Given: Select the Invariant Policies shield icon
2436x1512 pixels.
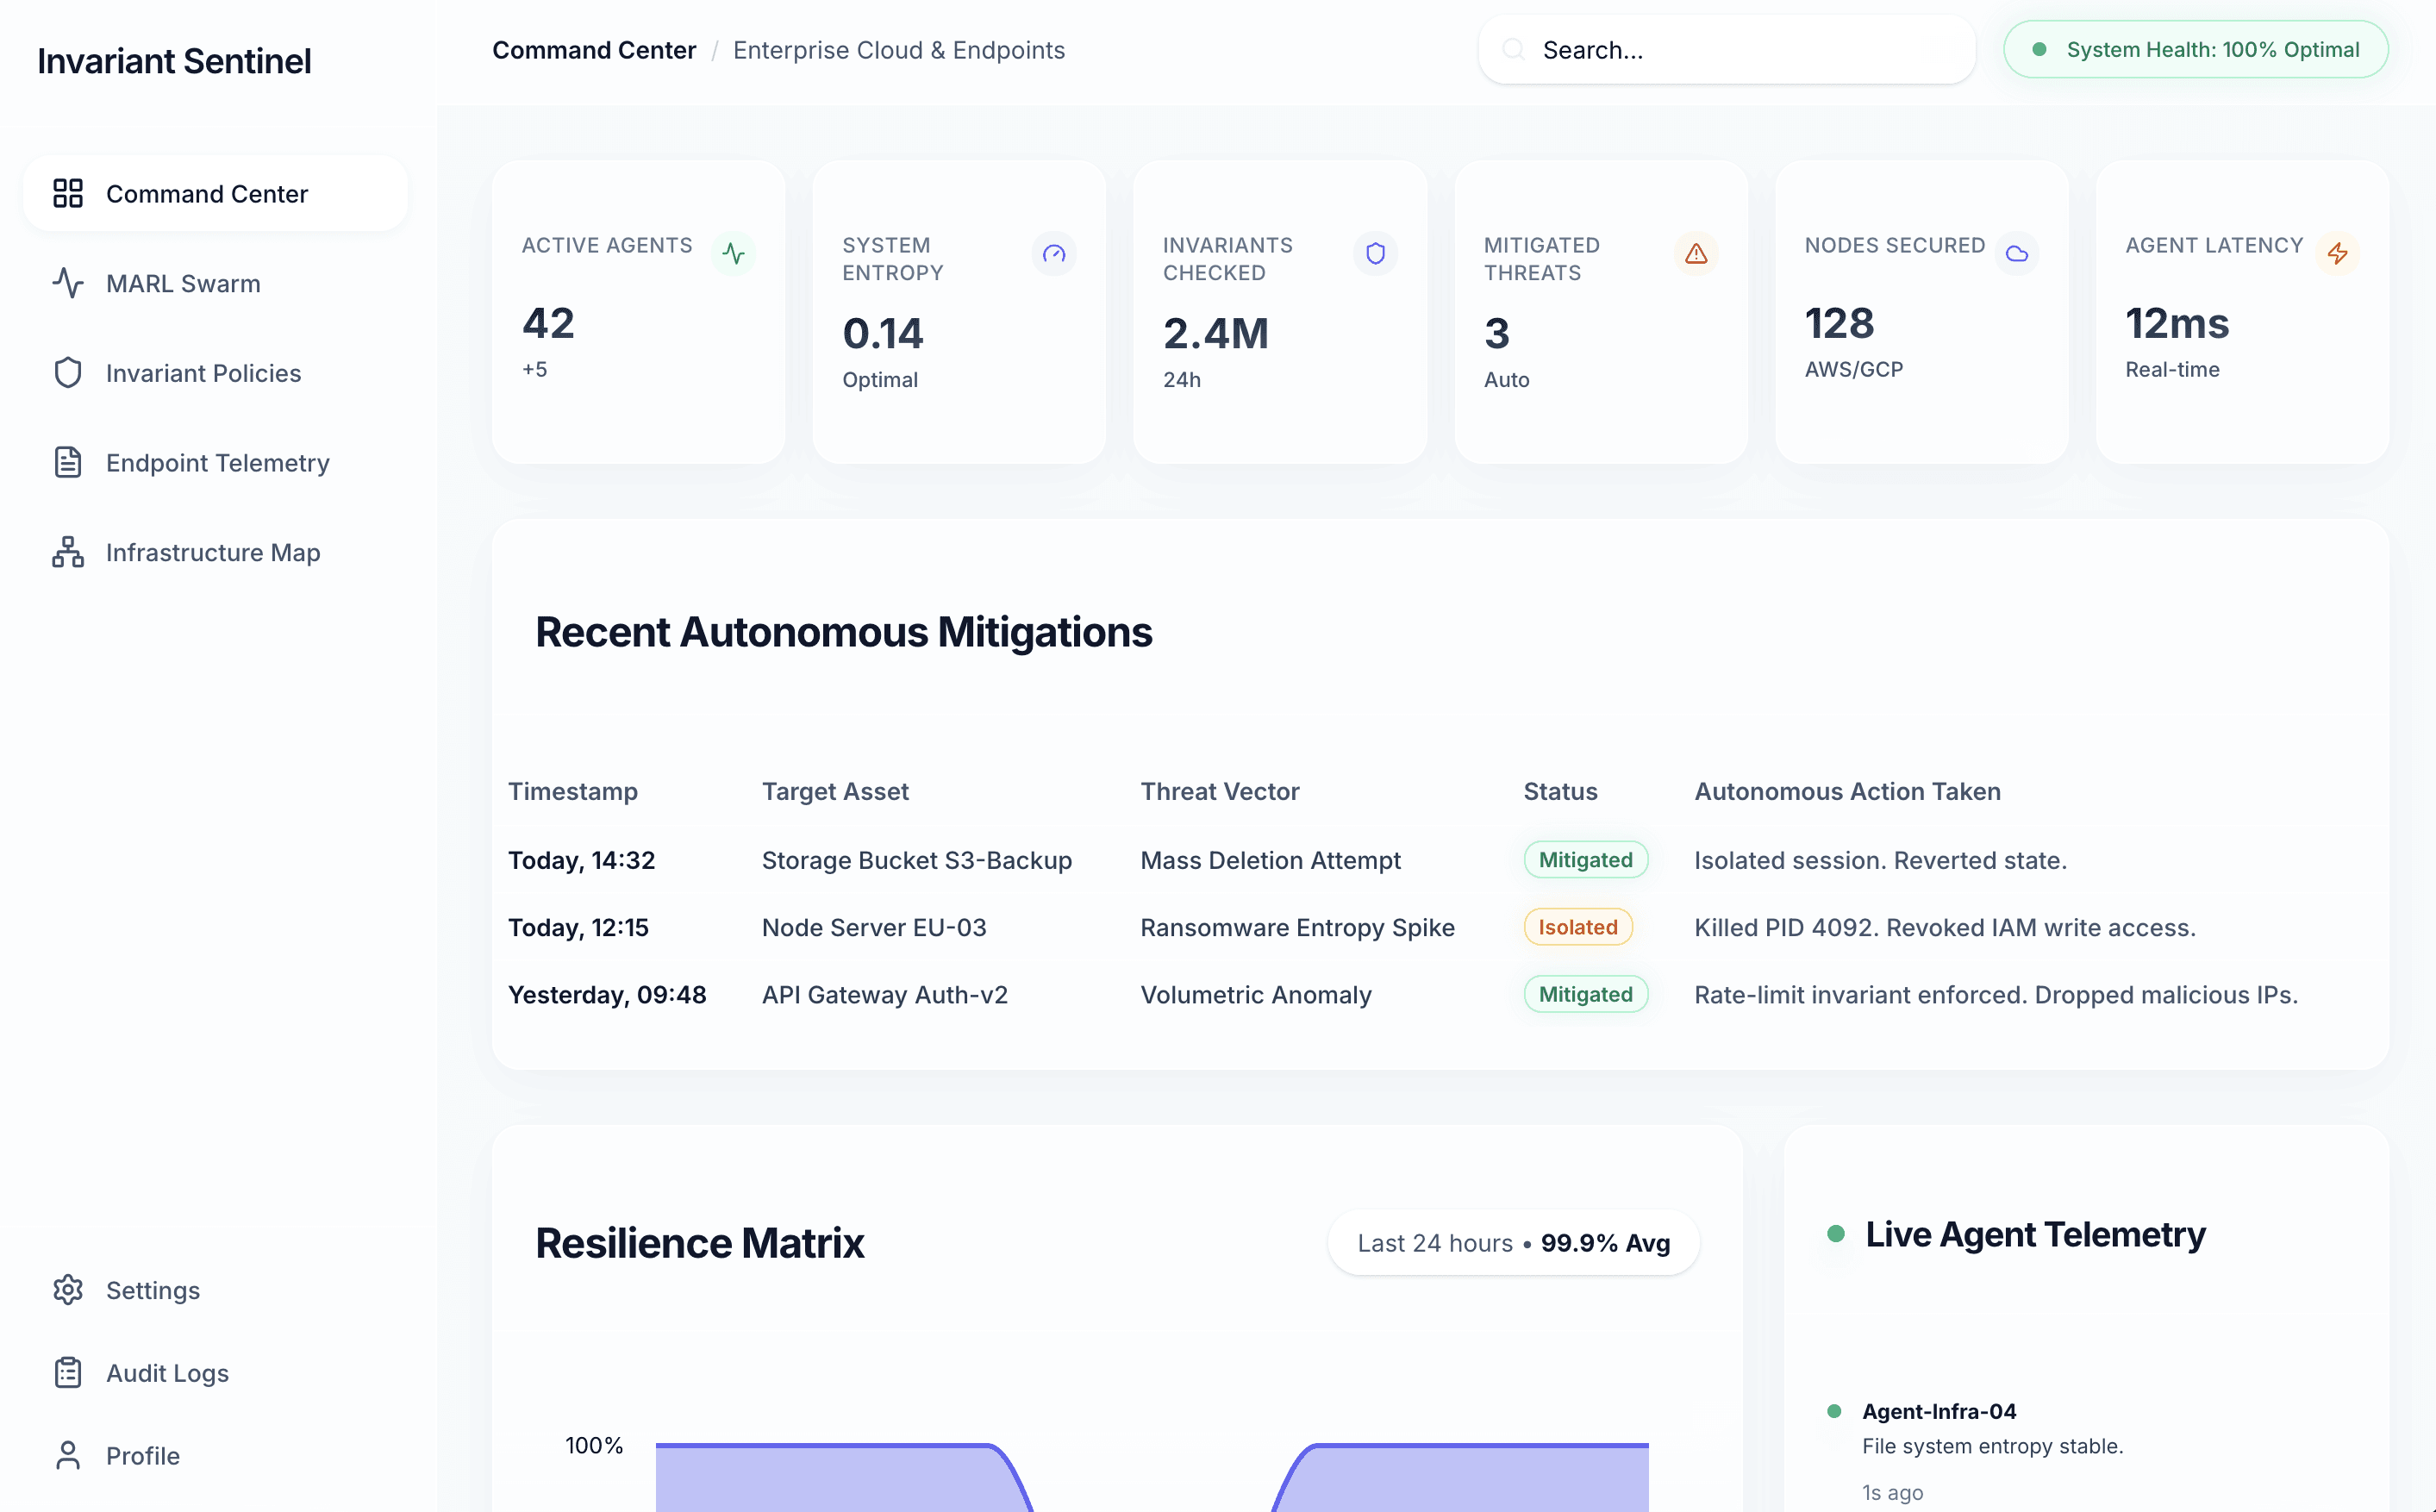Looking at the screenshot, I should click(x=67, y=372).
